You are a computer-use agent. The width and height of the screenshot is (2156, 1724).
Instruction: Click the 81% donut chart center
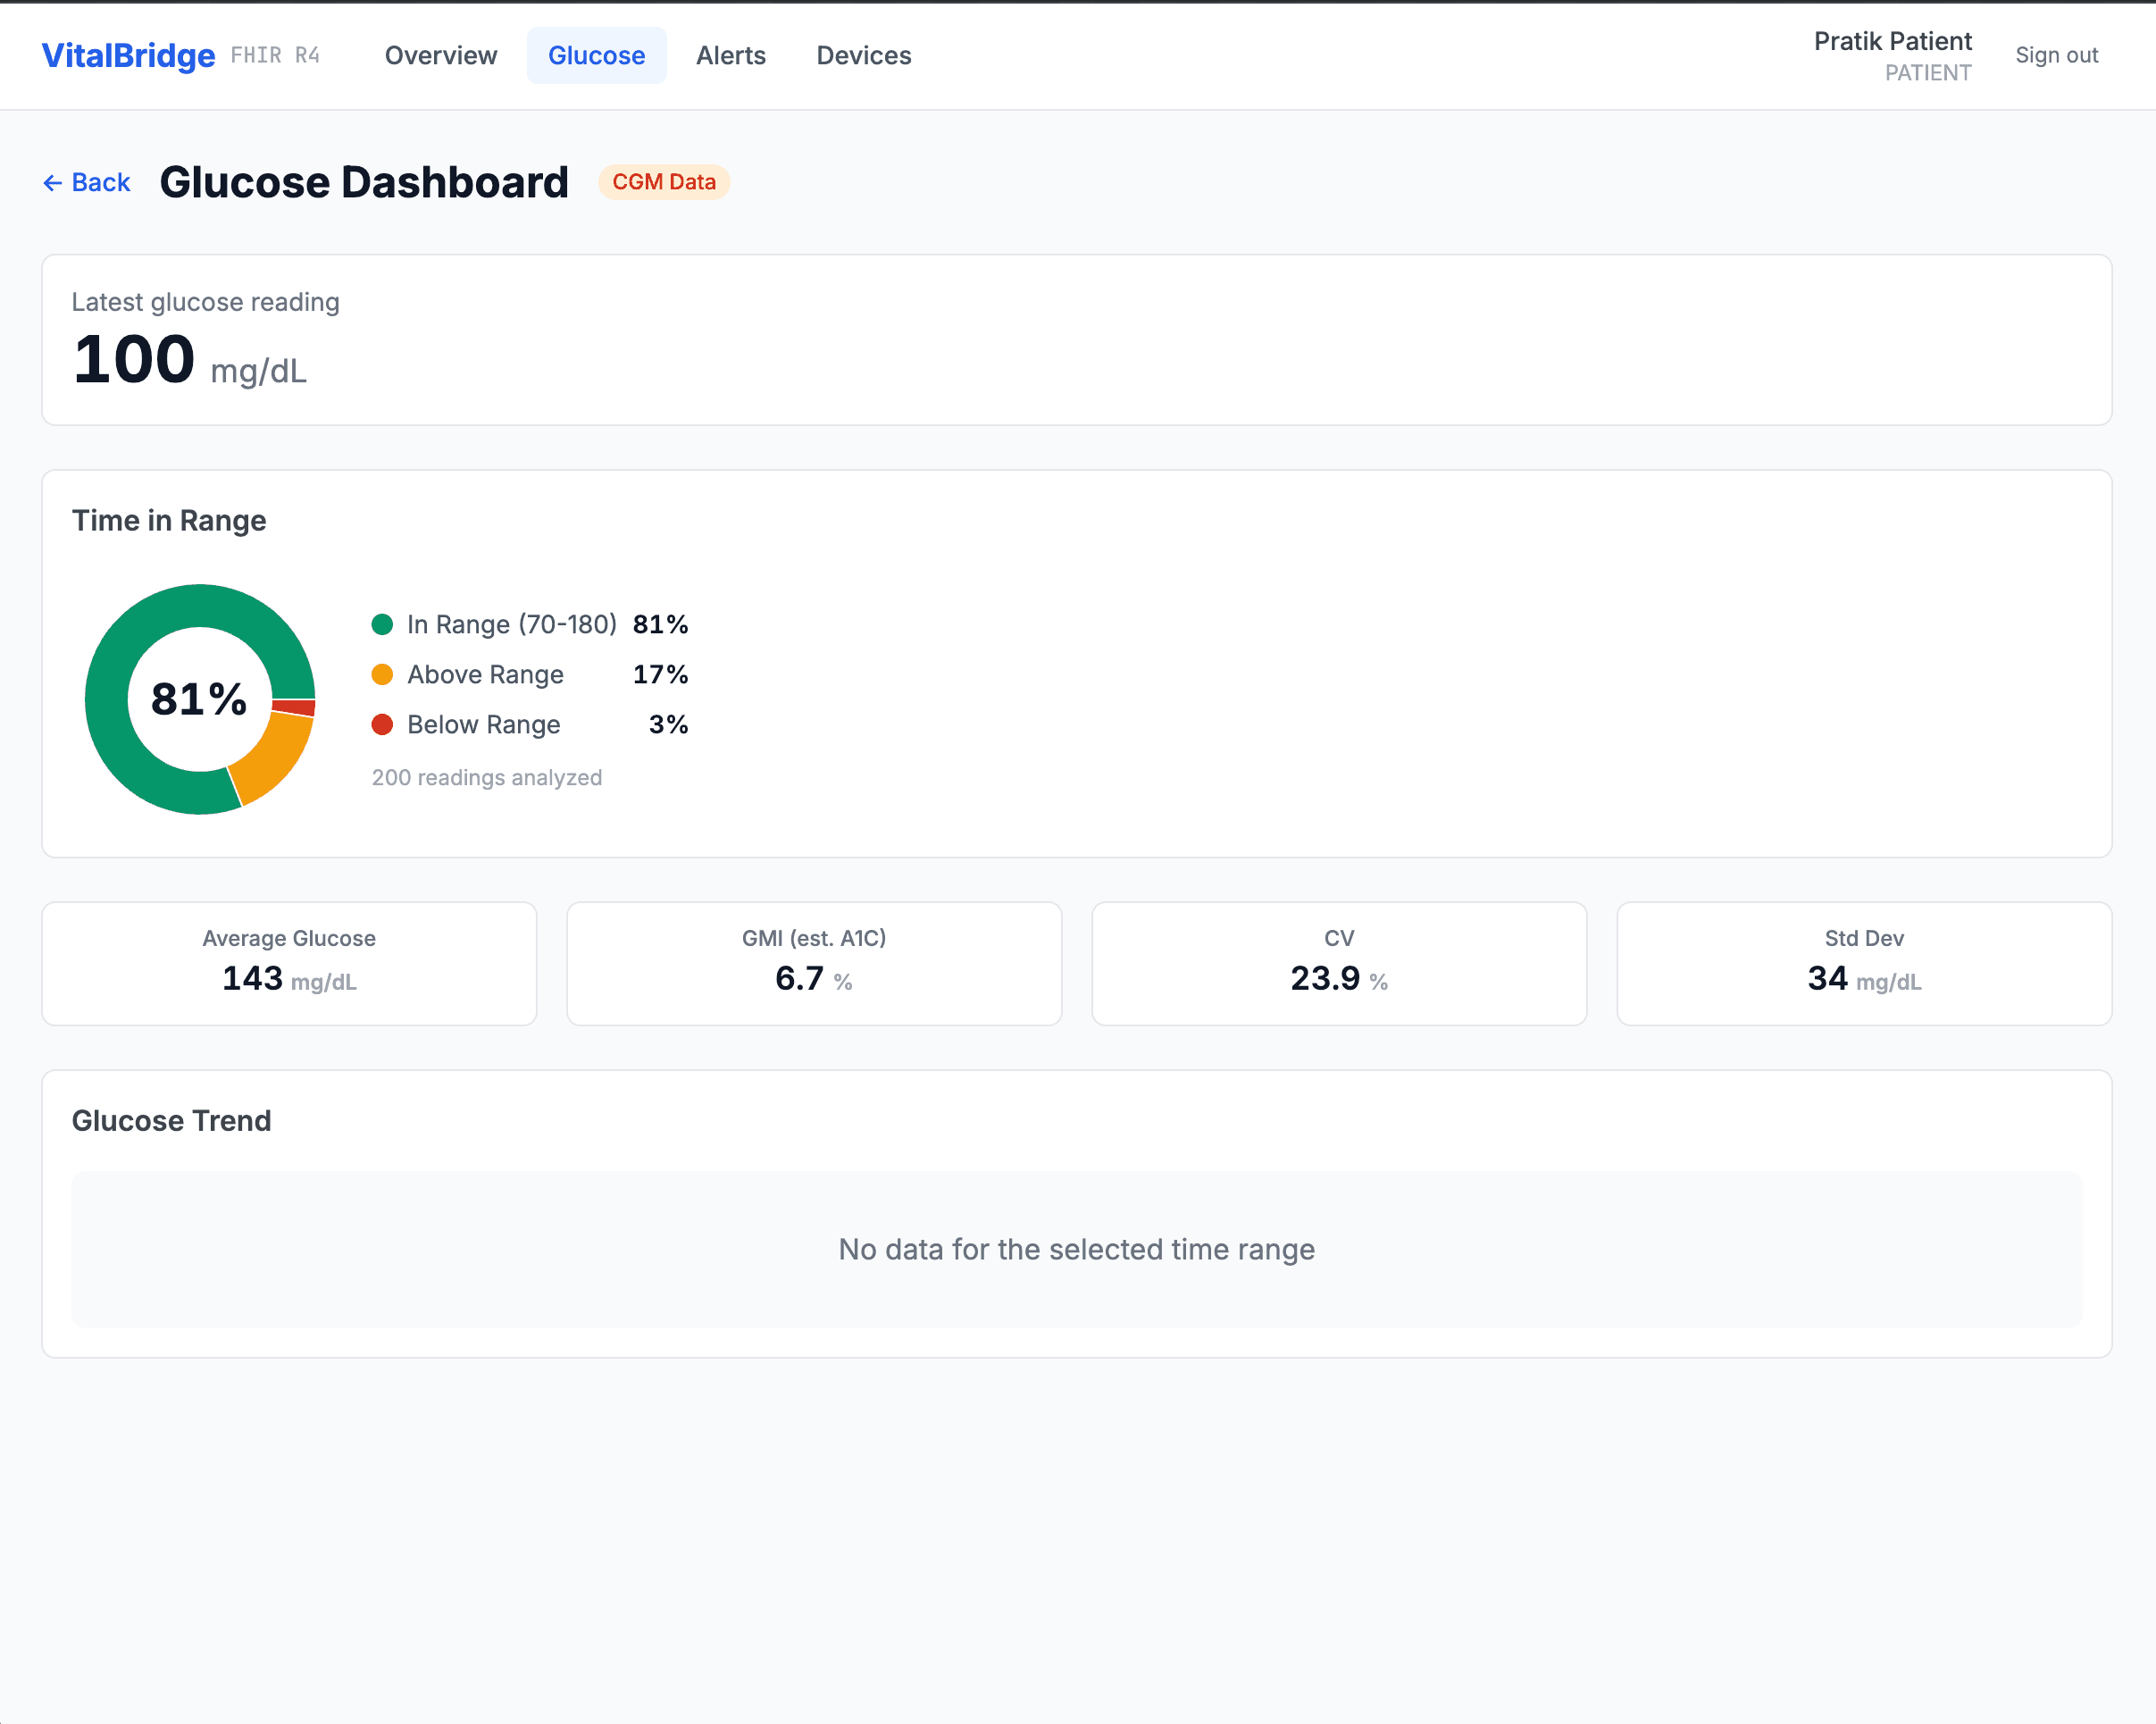(200, 699)
